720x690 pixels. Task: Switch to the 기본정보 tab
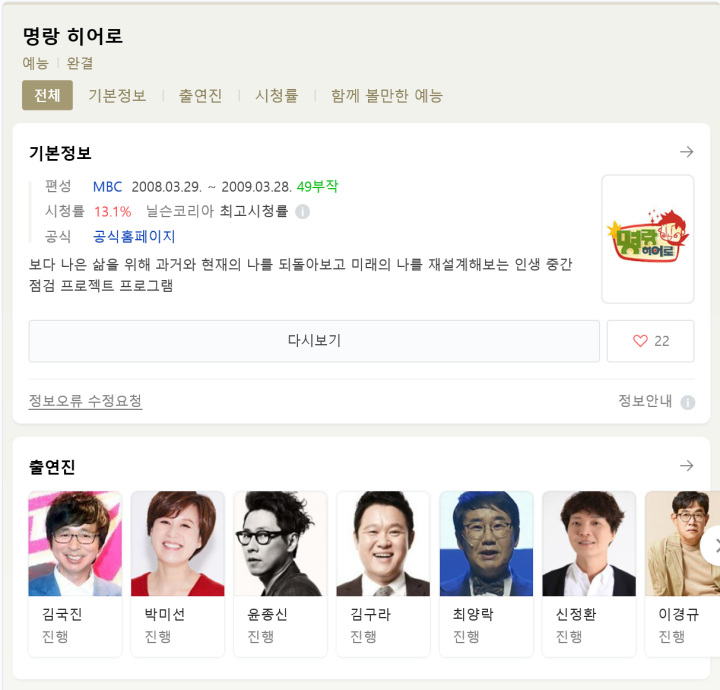point(117,95)
